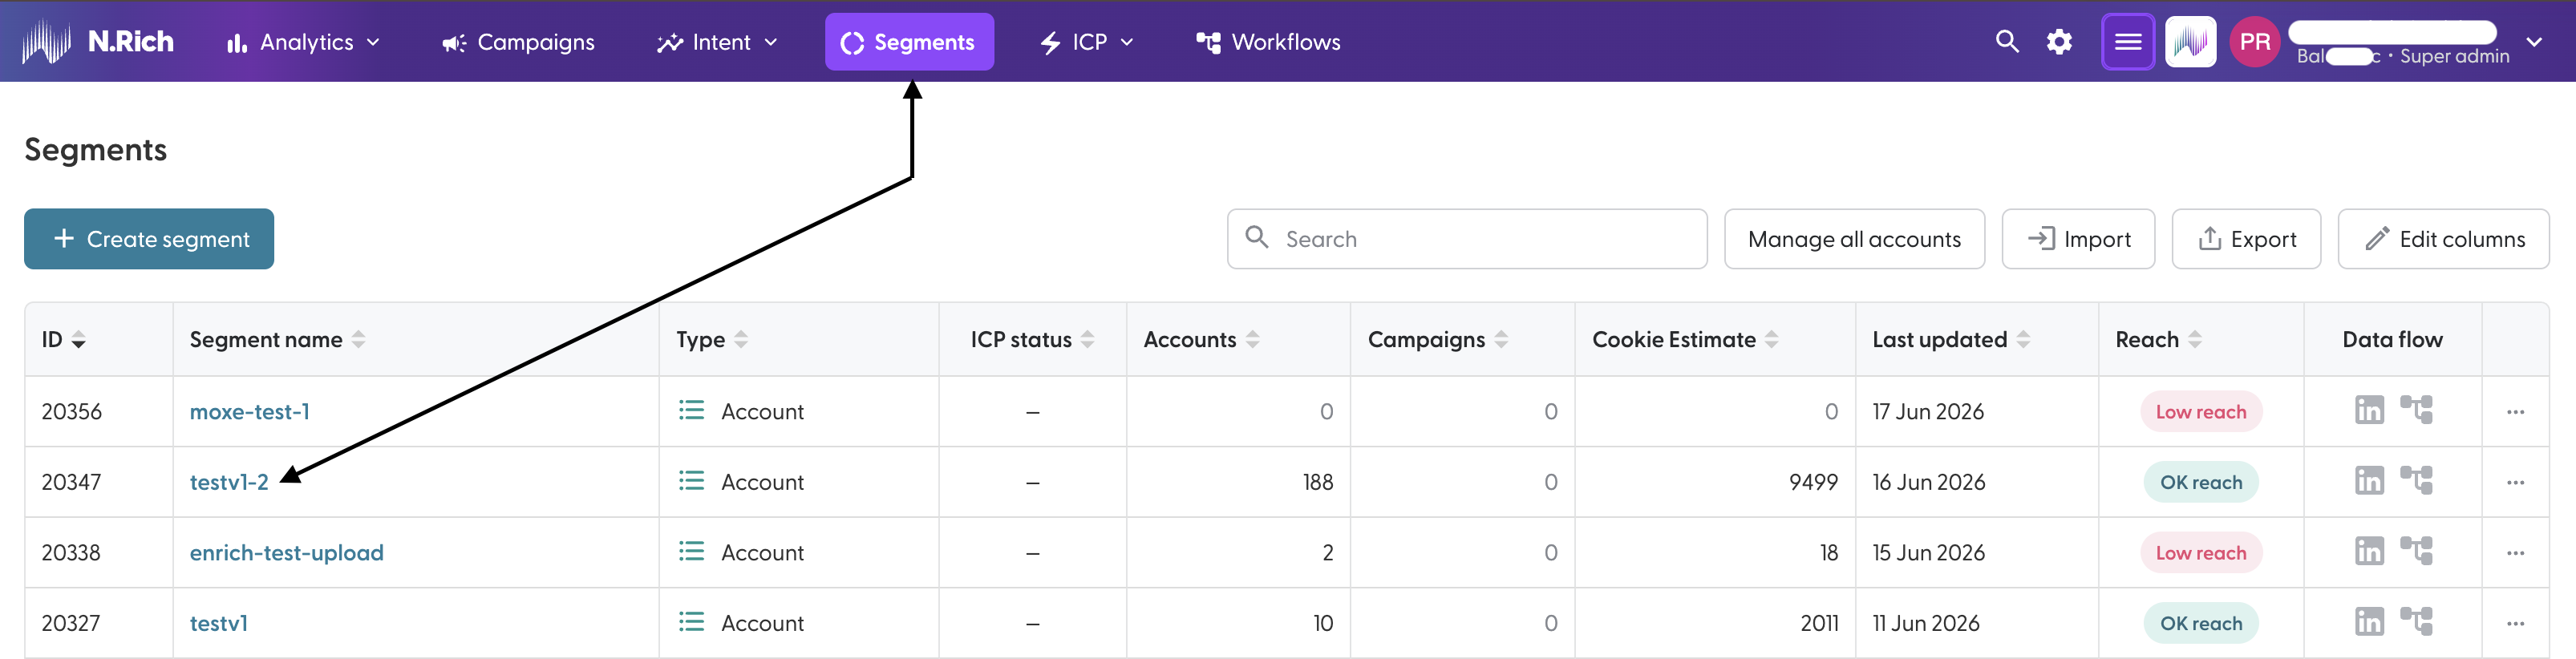Open the Workflows menu item
The height and width of the screenshot is (659, 2576).
click(x=1268, y=42)
